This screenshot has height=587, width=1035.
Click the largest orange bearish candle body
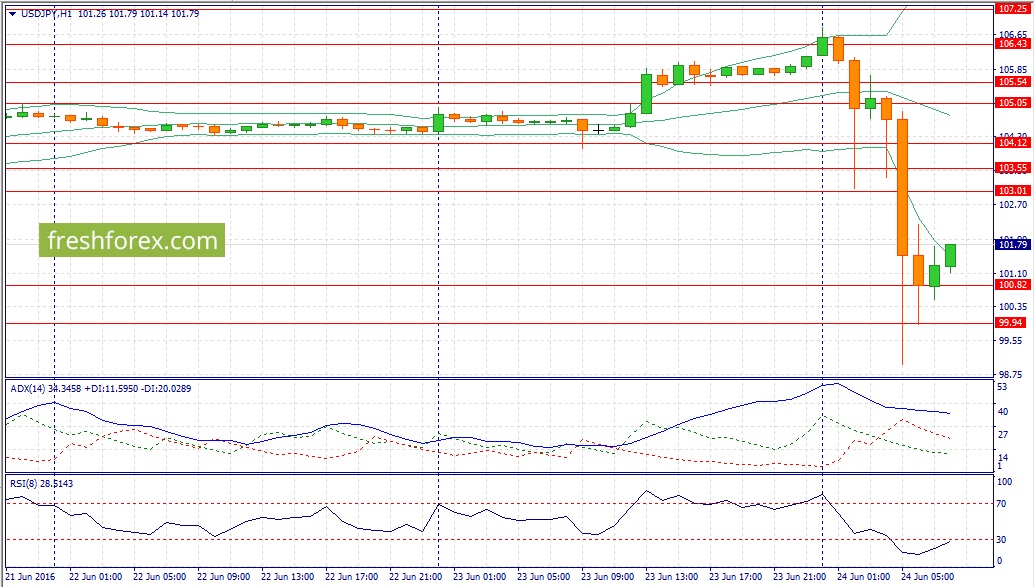pyautogui.click(x=902, y=187)
